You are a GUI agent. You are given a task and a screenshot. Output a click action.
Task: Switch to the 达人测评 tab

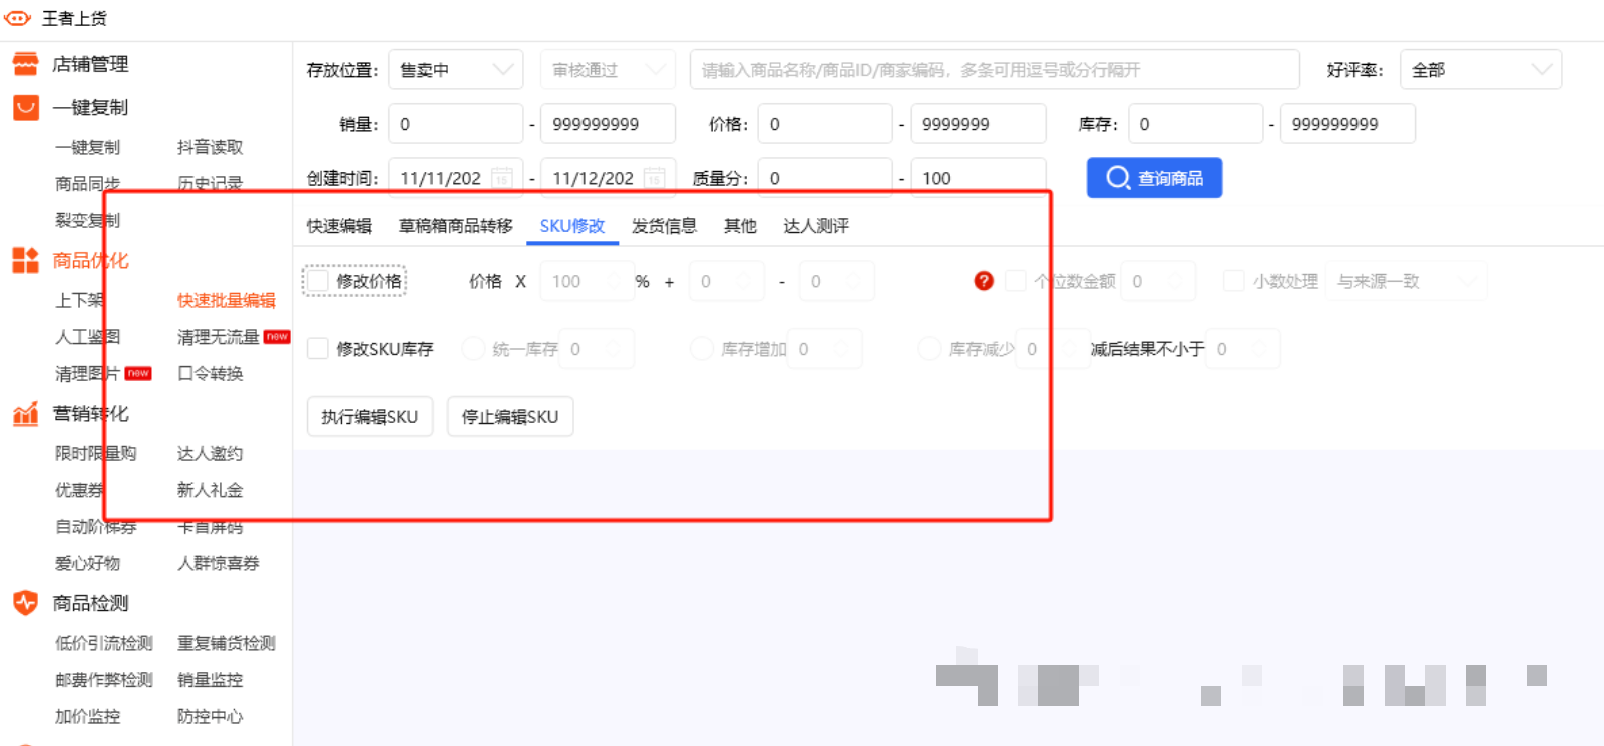(x=816, y=226)
